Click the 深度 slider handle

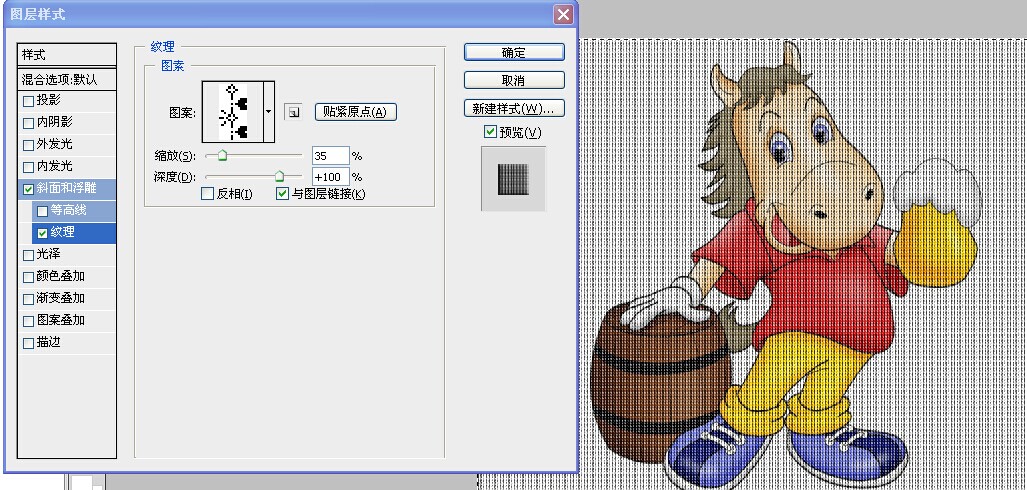[279, 177]
